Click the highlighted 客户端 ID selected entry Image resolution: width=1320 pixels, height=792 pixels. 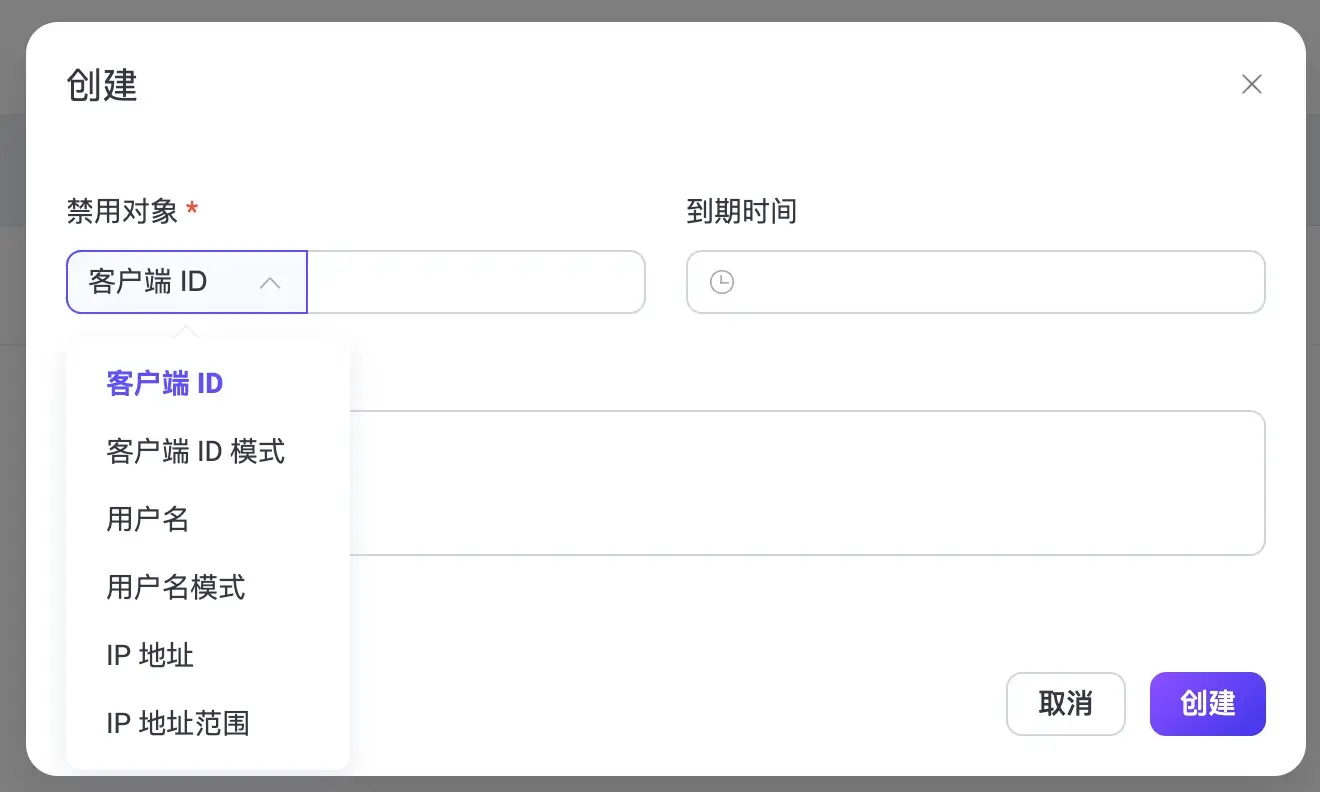[x=164, y=383]
